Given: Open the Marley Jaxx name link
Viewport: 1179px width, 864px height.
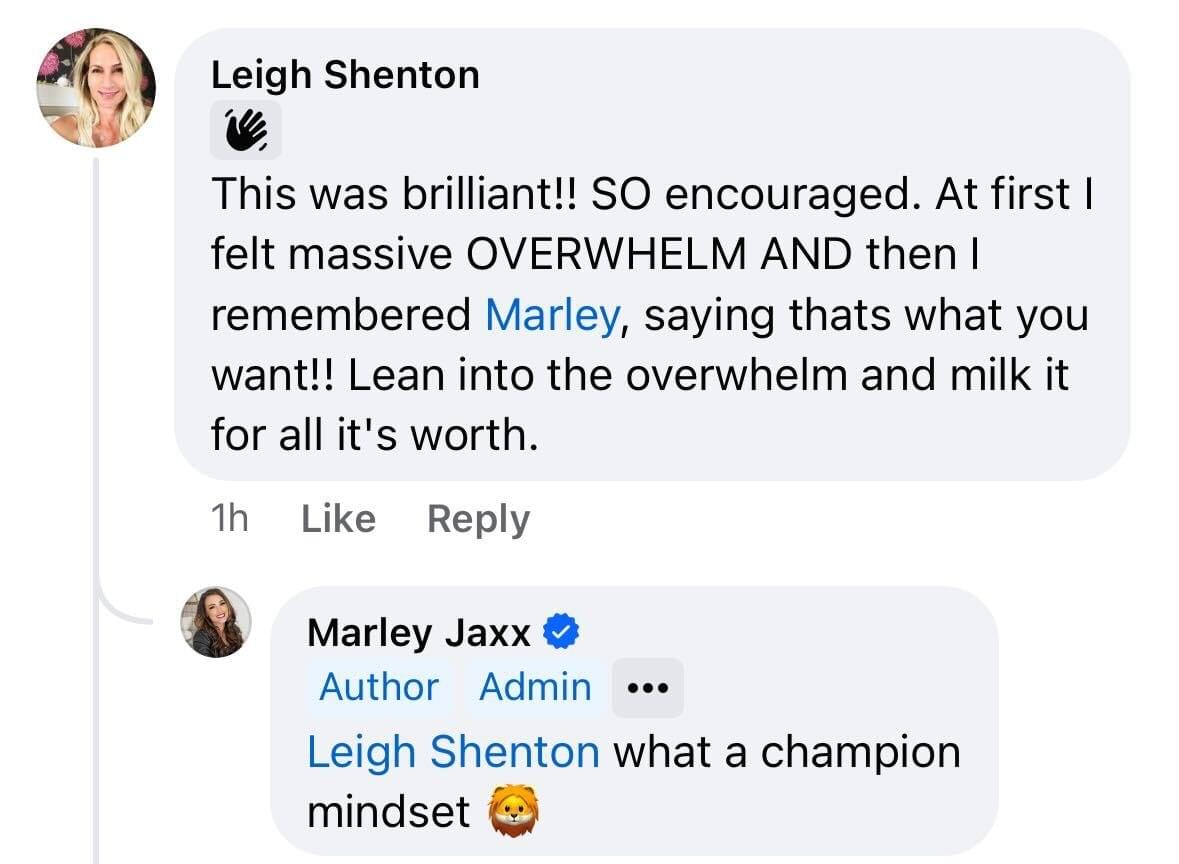Looking at the screenshot, I should click(x=418, y=632).
